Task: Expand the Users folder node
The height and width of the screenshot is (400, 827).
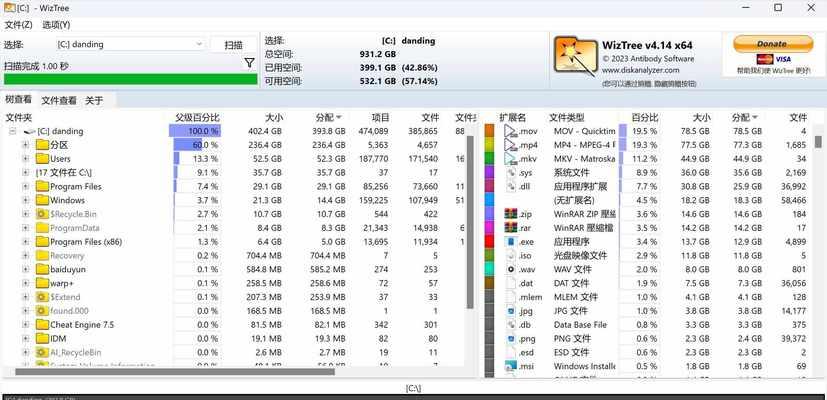Action: pos(25,158)
